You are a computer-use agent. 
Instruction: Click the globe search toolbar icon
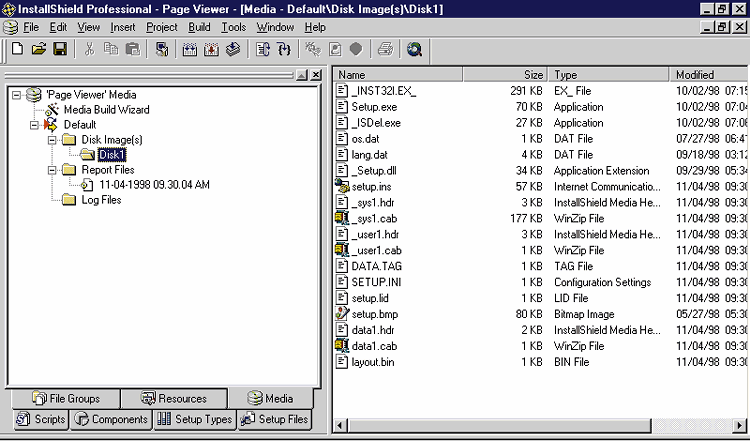pyautogui.click(x=414, y=49)
